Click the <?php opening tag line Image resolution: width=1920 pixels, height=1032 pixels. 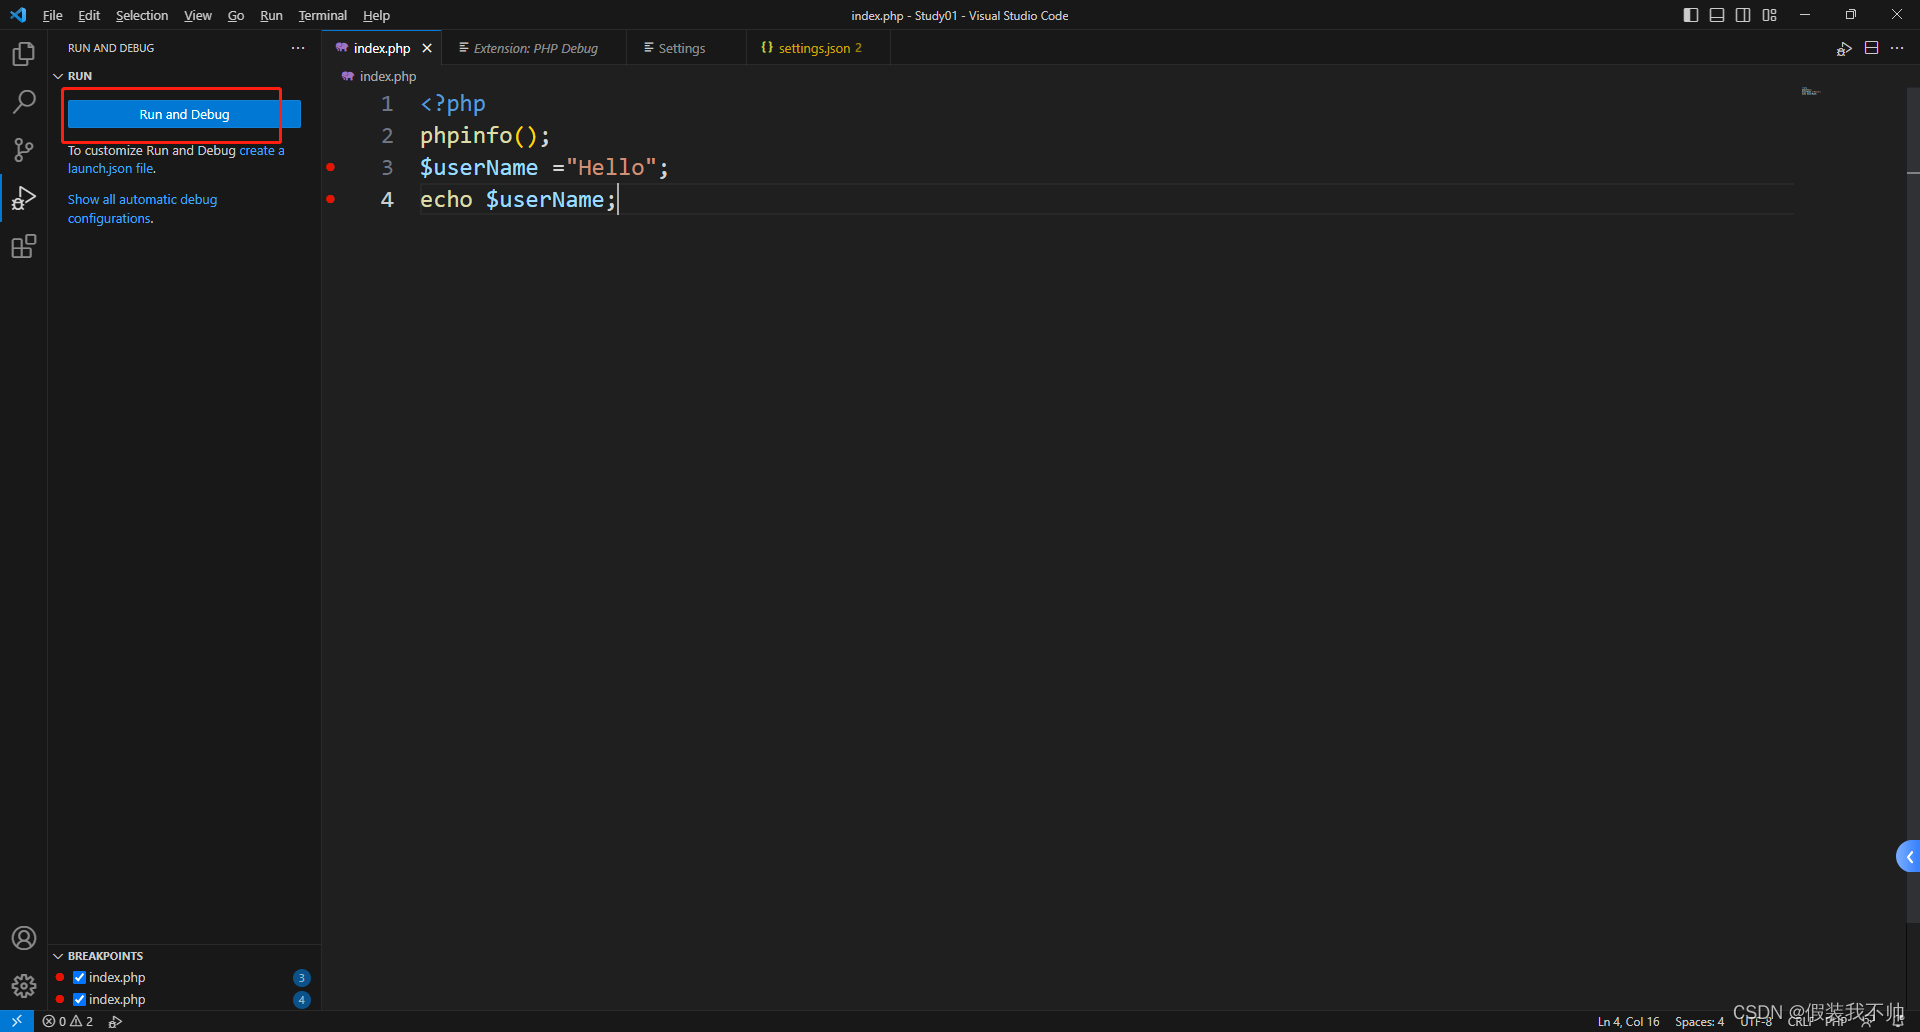pos(453,103)
